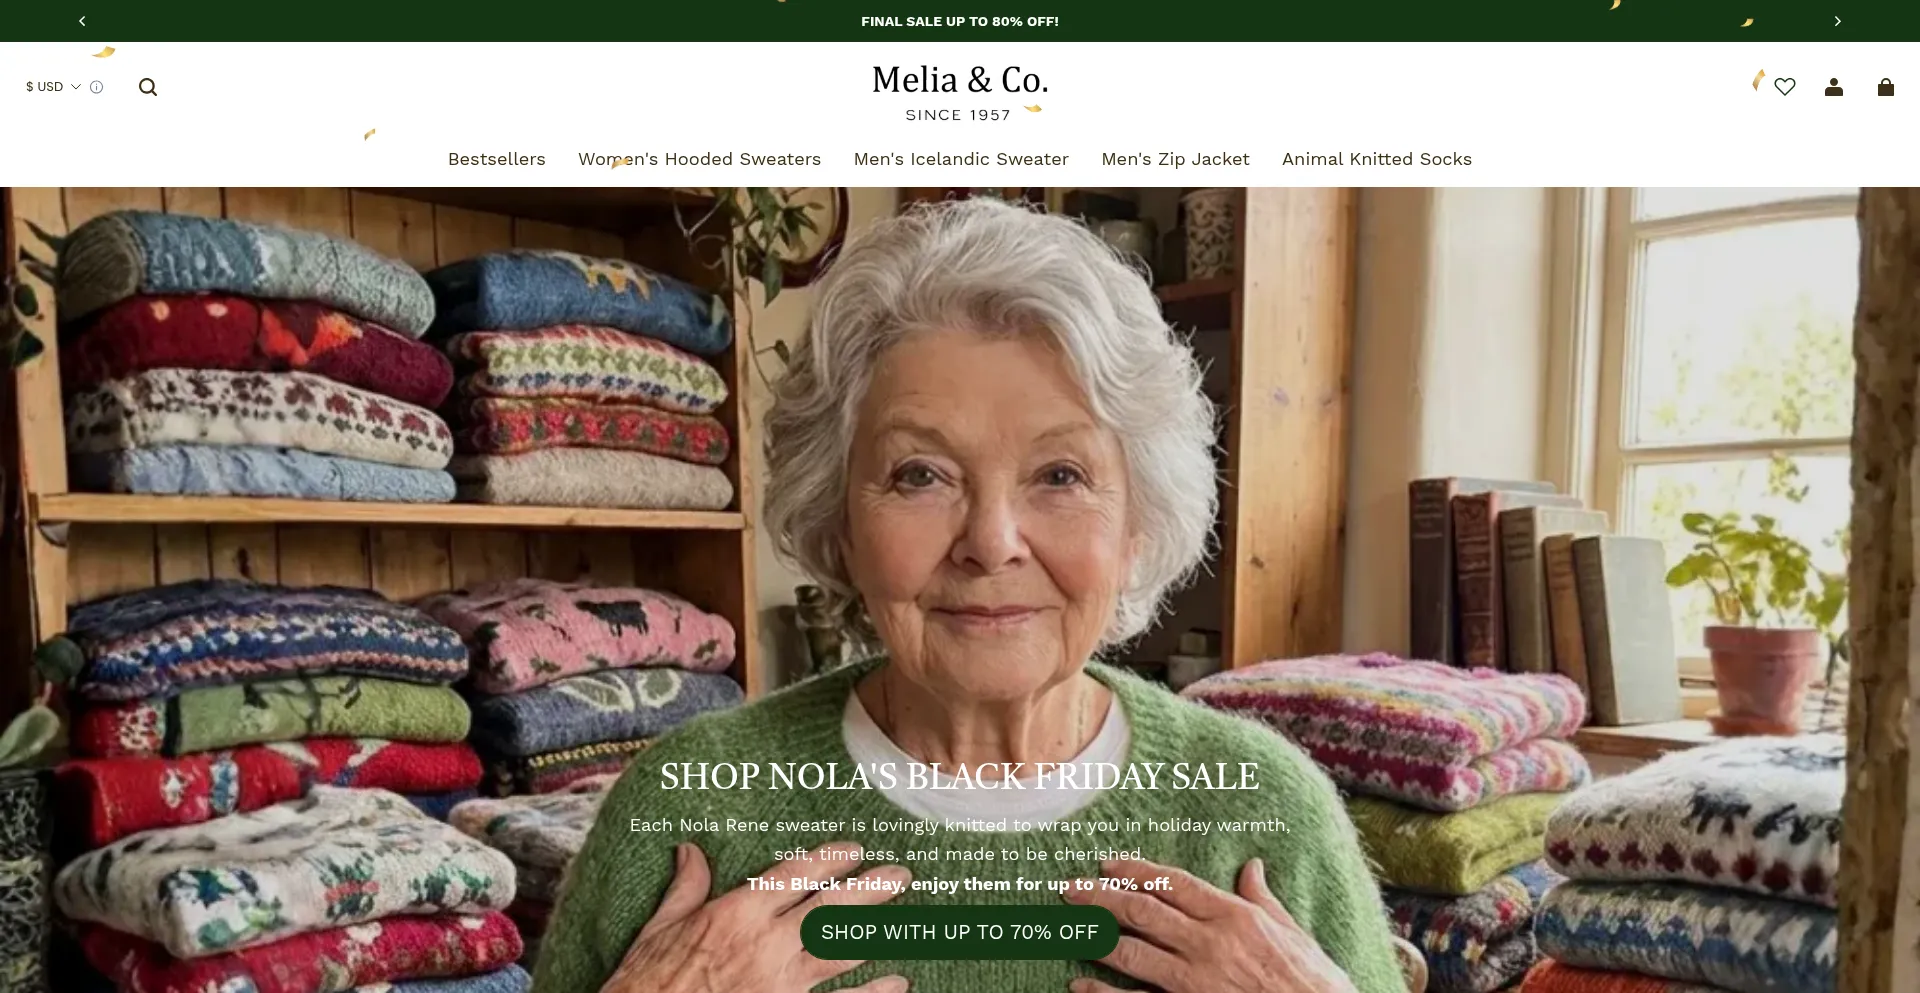Viewport: 1920px width, 993px height.
Task: Expand the USD currency dropdown
Action: click(53, 87)
